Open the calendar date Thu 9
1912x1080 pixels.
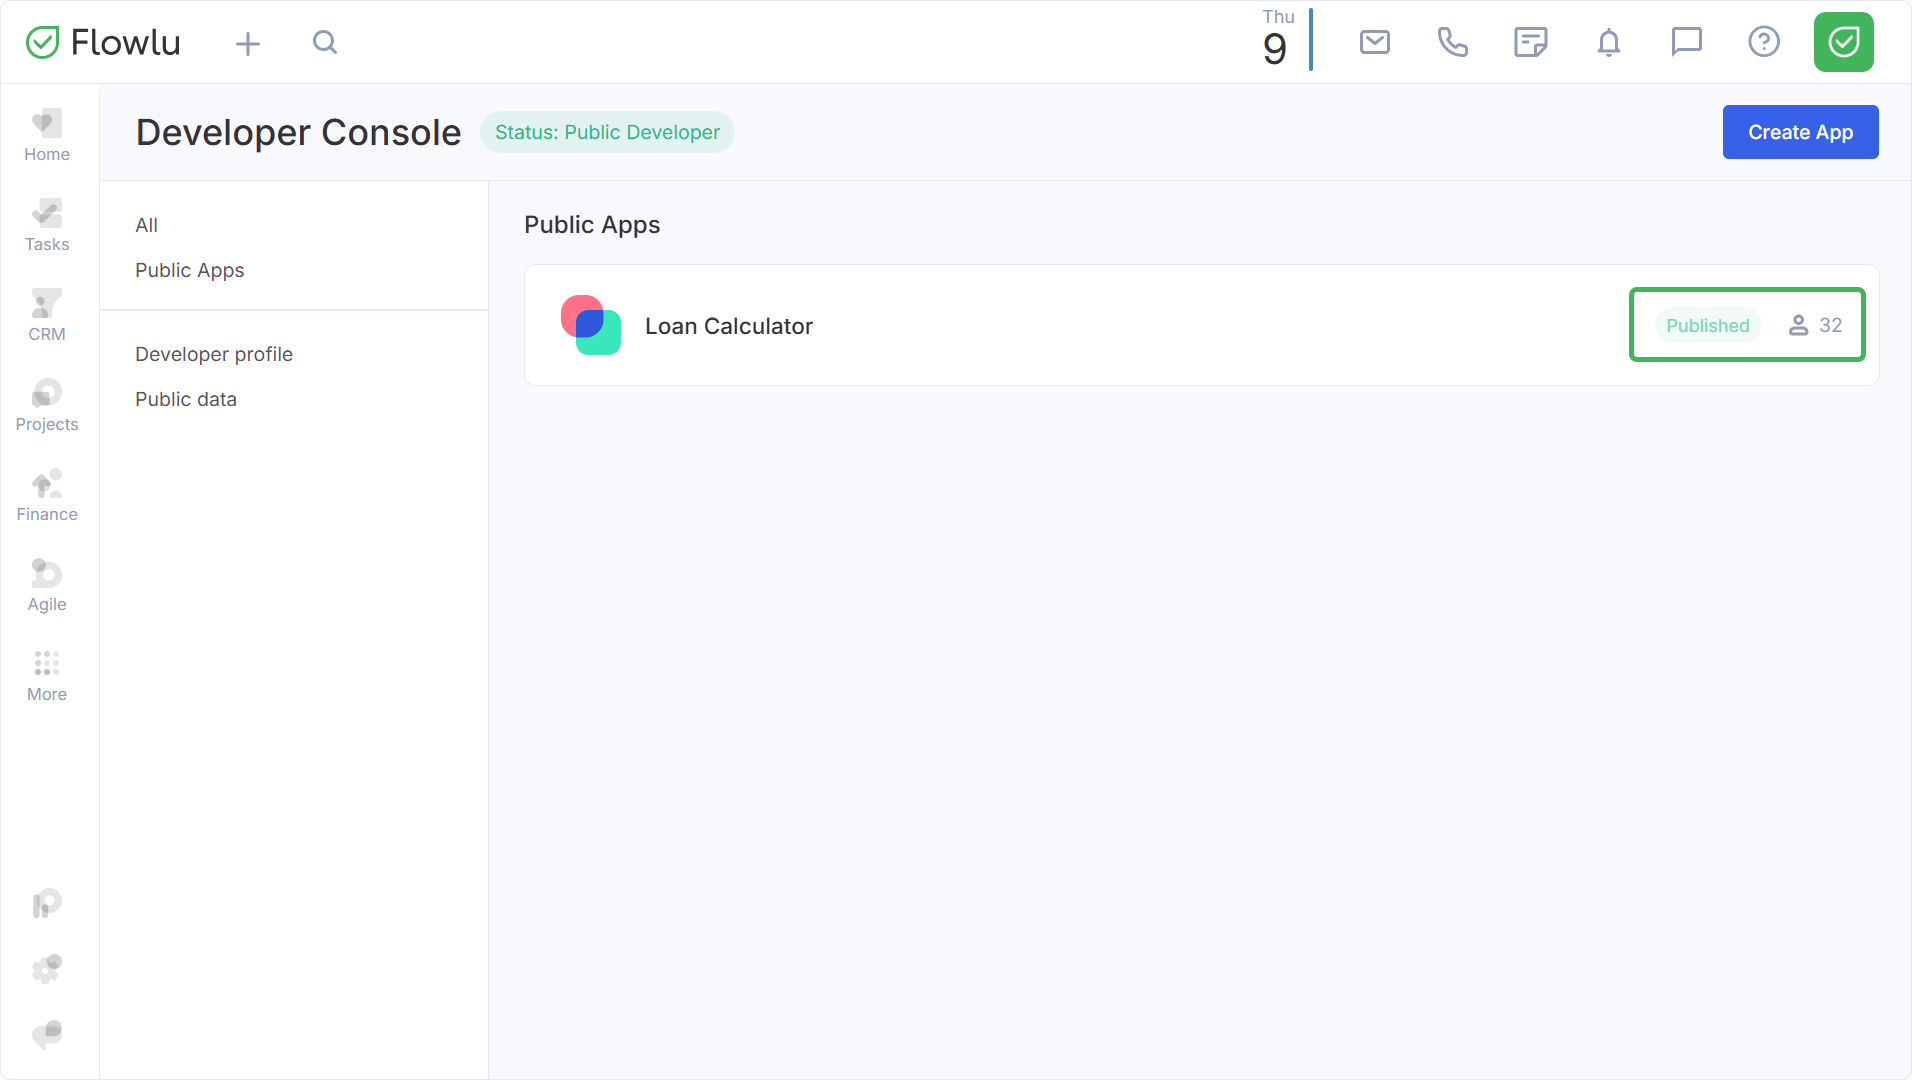point(1279,40)
